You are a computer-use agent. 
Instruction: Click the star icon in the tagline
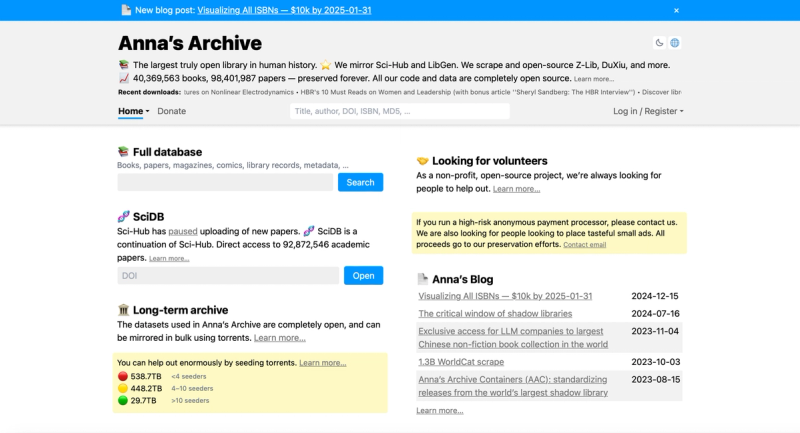[326, 65]
